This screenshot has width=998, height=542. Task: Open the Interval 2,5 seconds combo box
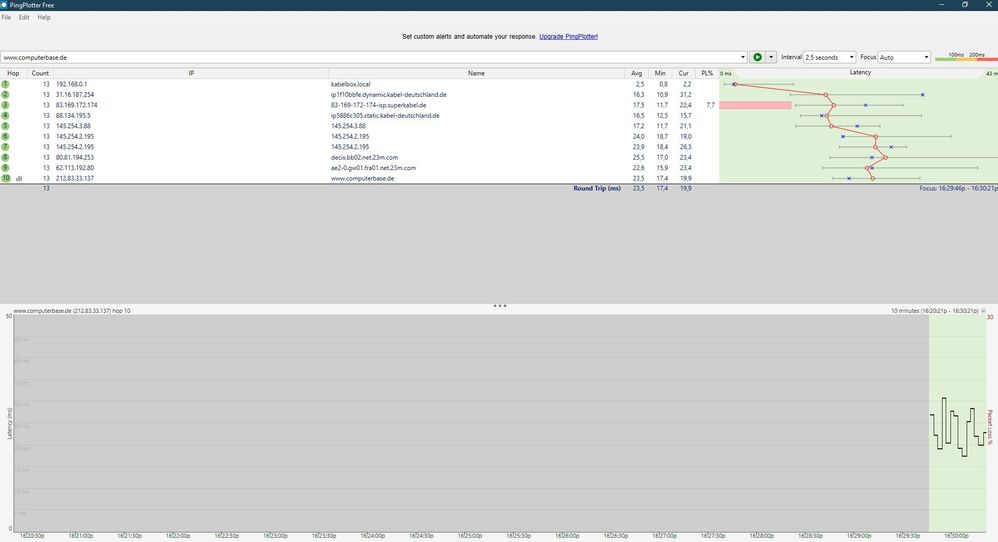(x=829, y=57)
